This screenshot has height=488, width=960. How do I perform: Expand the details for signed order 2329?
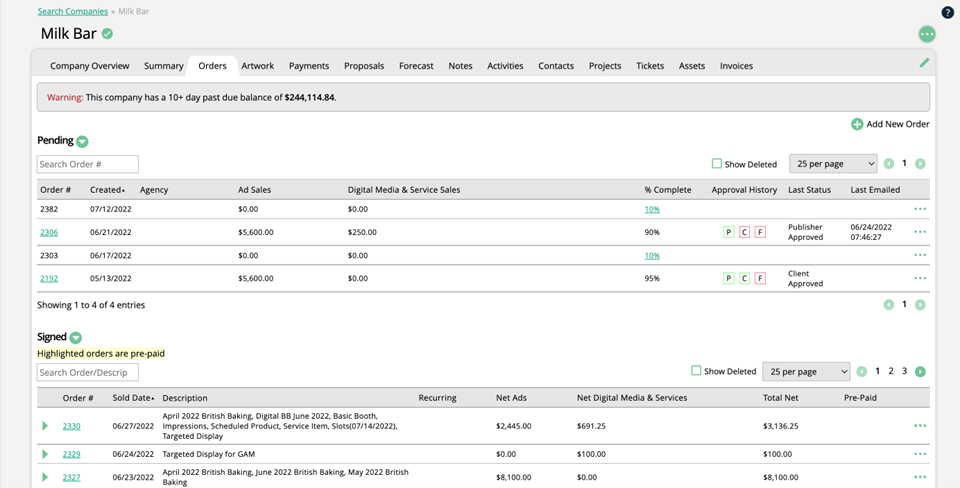point(45,454)
